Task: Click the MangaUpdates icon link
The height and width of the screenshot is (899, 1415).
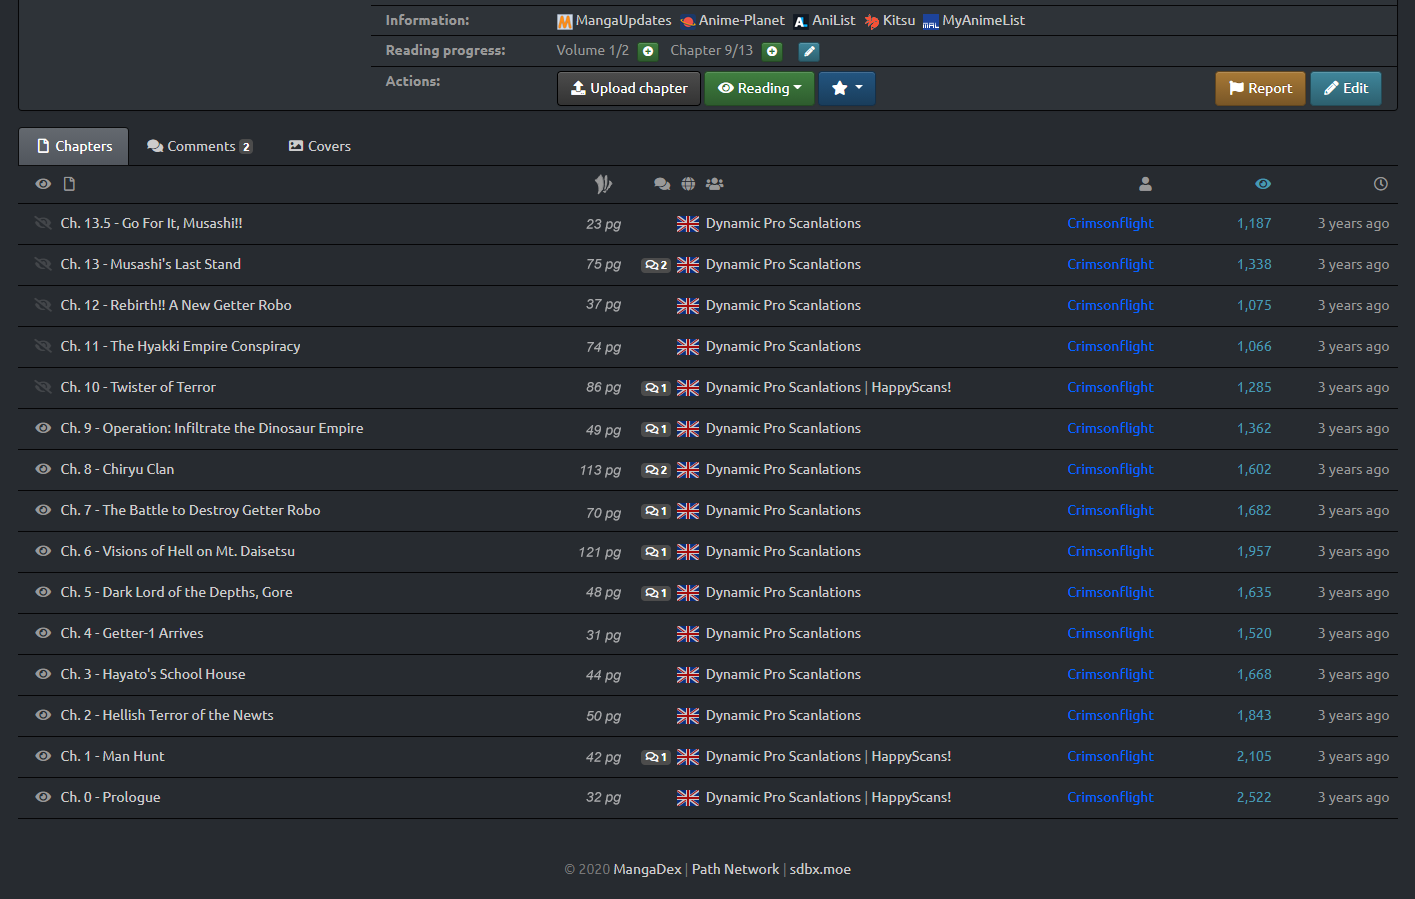Action: pyautogui.click(x=565, y=21)
